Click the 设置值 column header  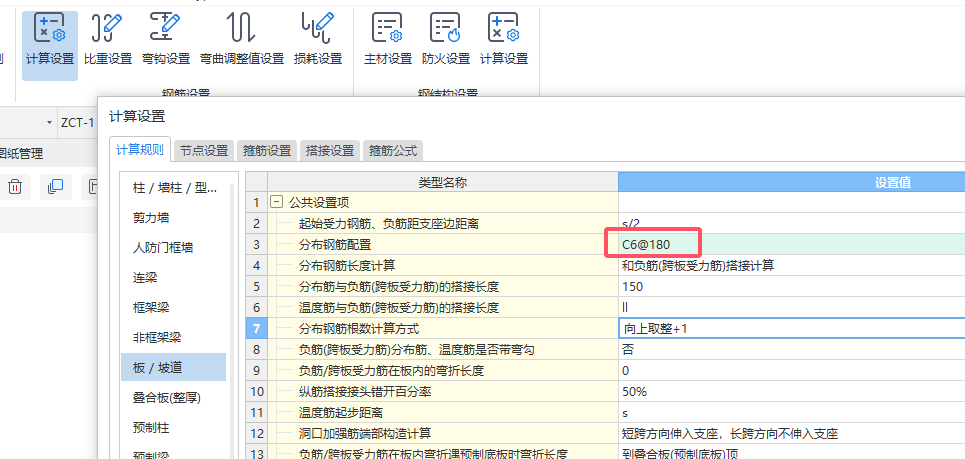(x=791, y=182)
